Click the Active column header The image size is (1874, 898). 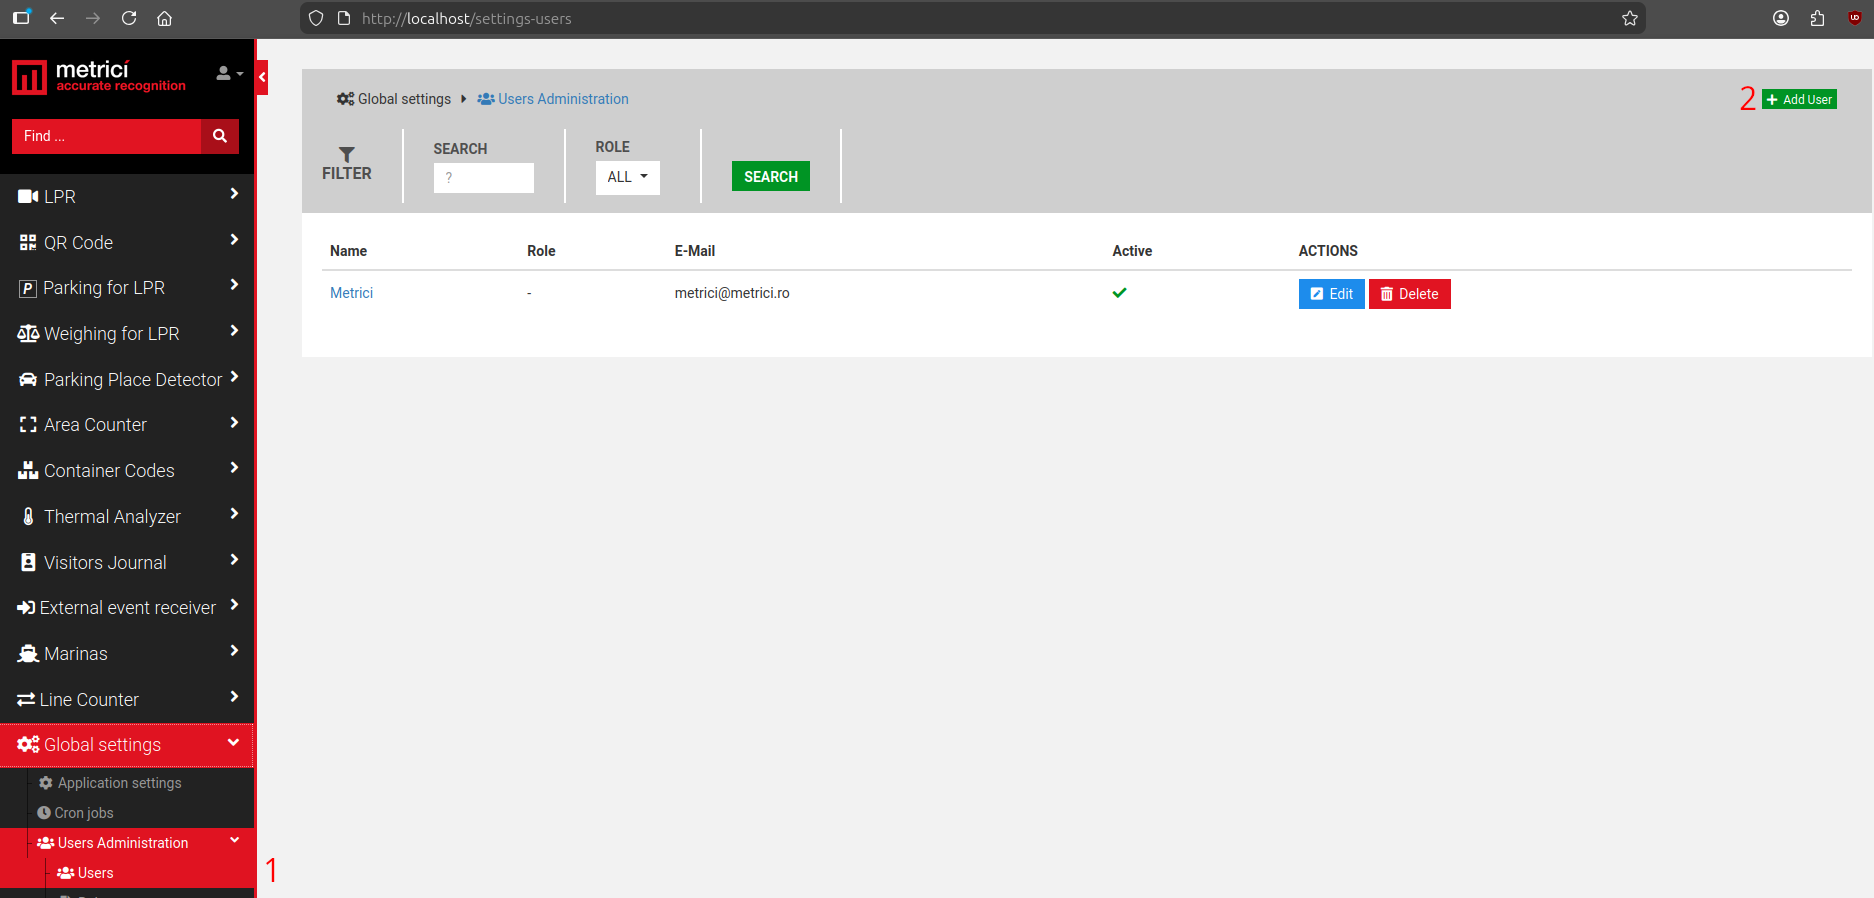pos(1132,251)
